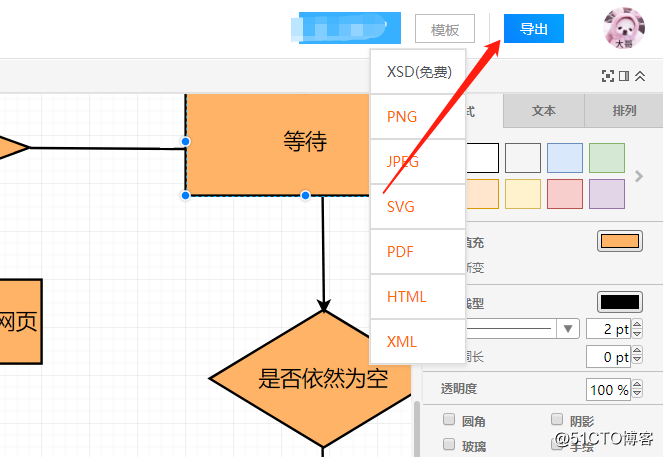Enable the 玻璃 glass checkbox
This screenshot has height=457, width=663.
click(x=449, y=444)
